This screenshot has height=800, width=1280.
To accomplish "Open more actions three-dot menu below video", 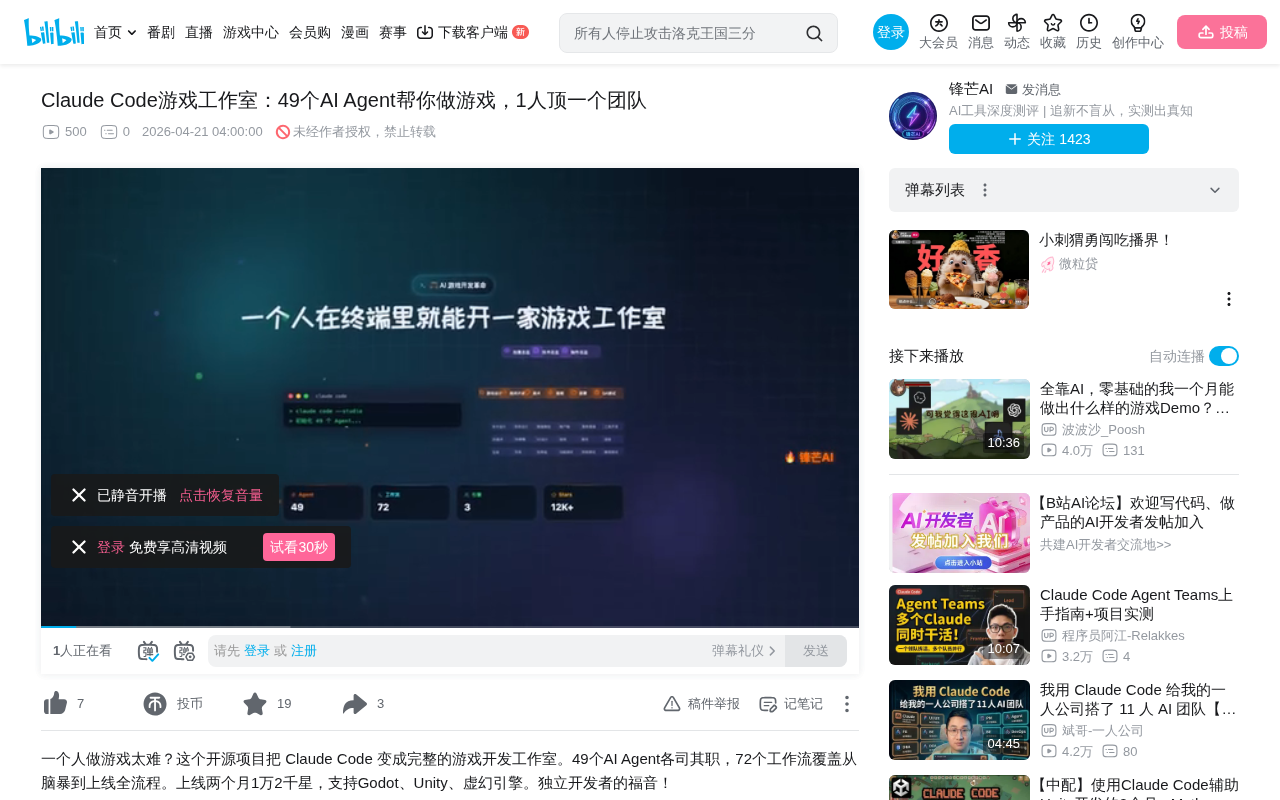I will click(846, 704).
